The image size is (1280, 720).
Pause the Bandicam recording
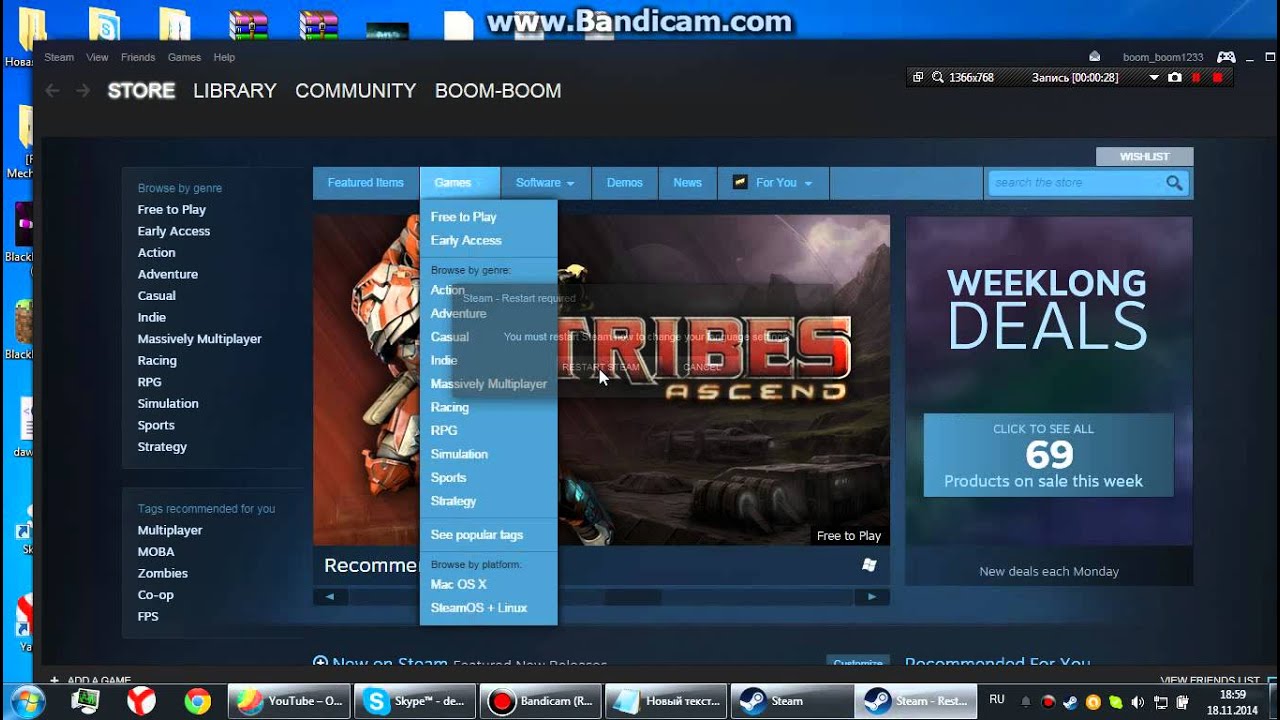tap(1197, 77)
